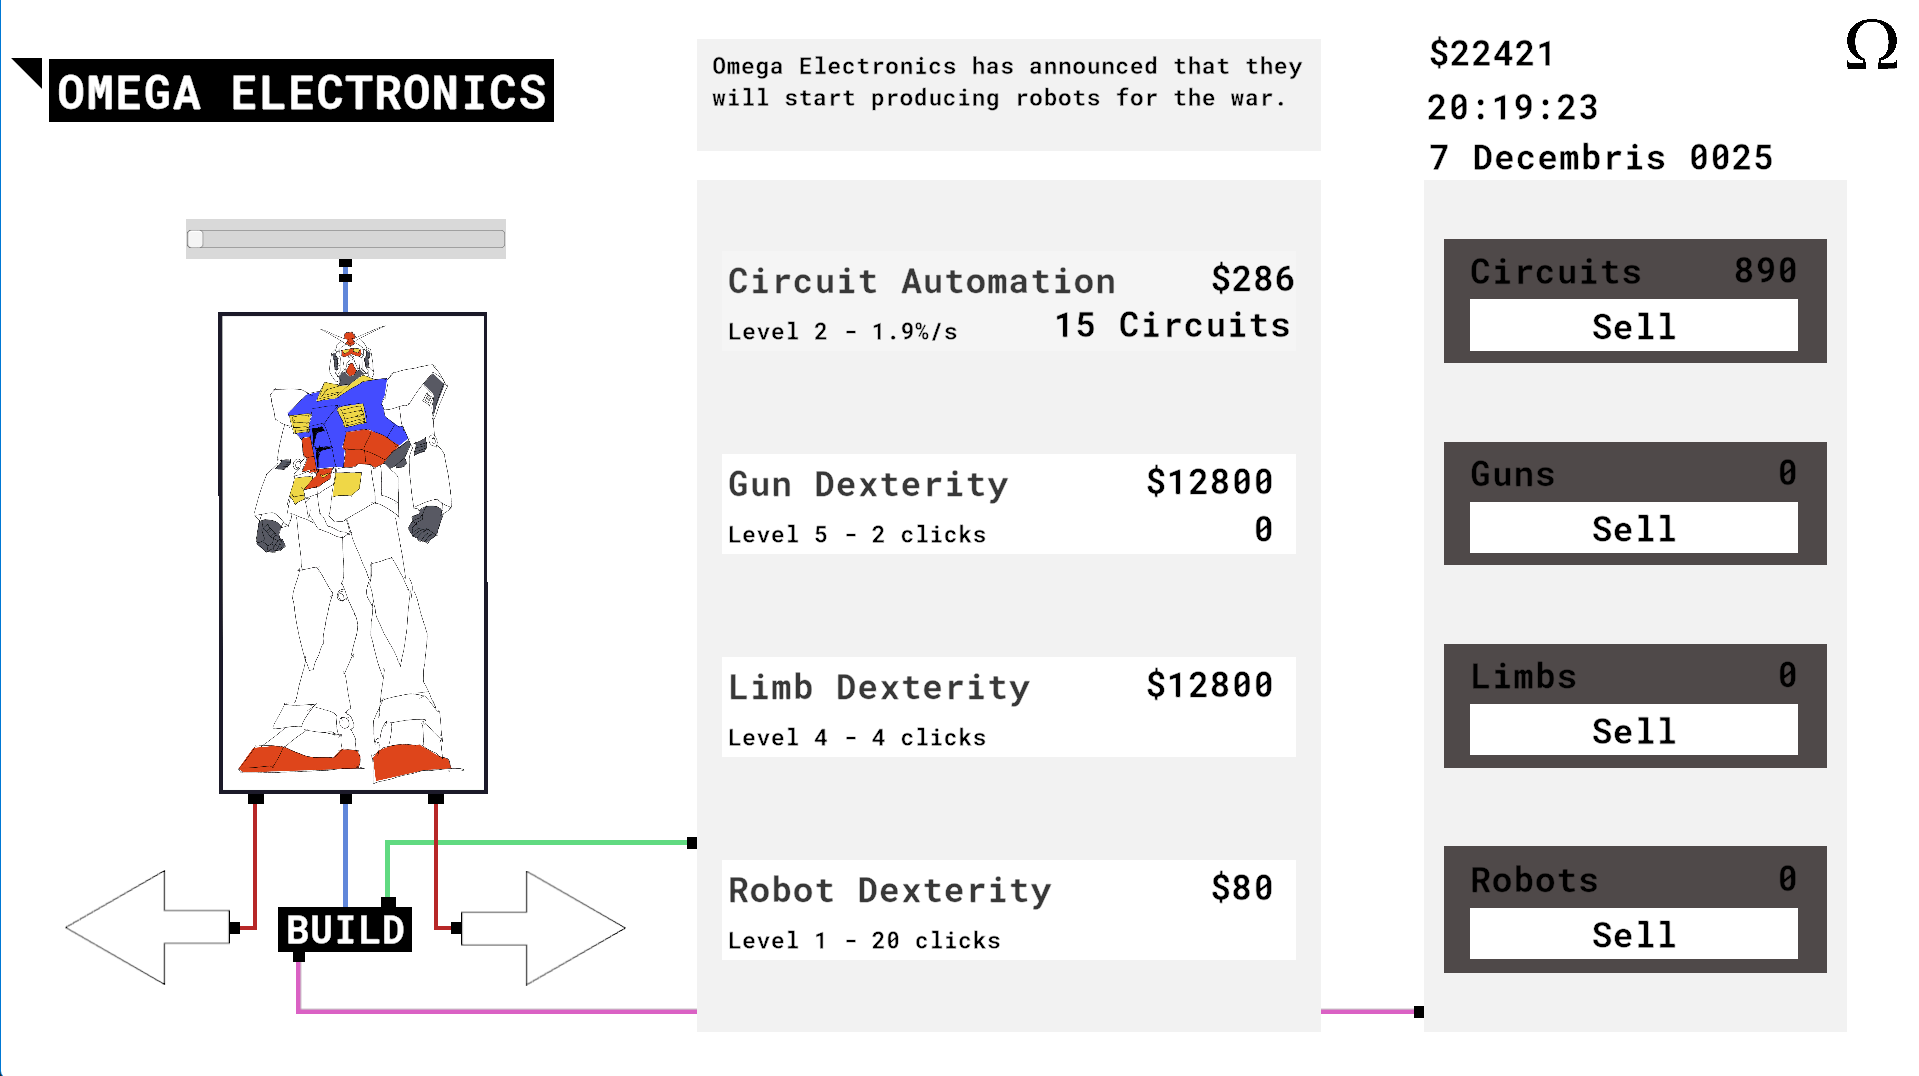
Task: Click the Omega Electronics title logo
Action: [301, 91]
